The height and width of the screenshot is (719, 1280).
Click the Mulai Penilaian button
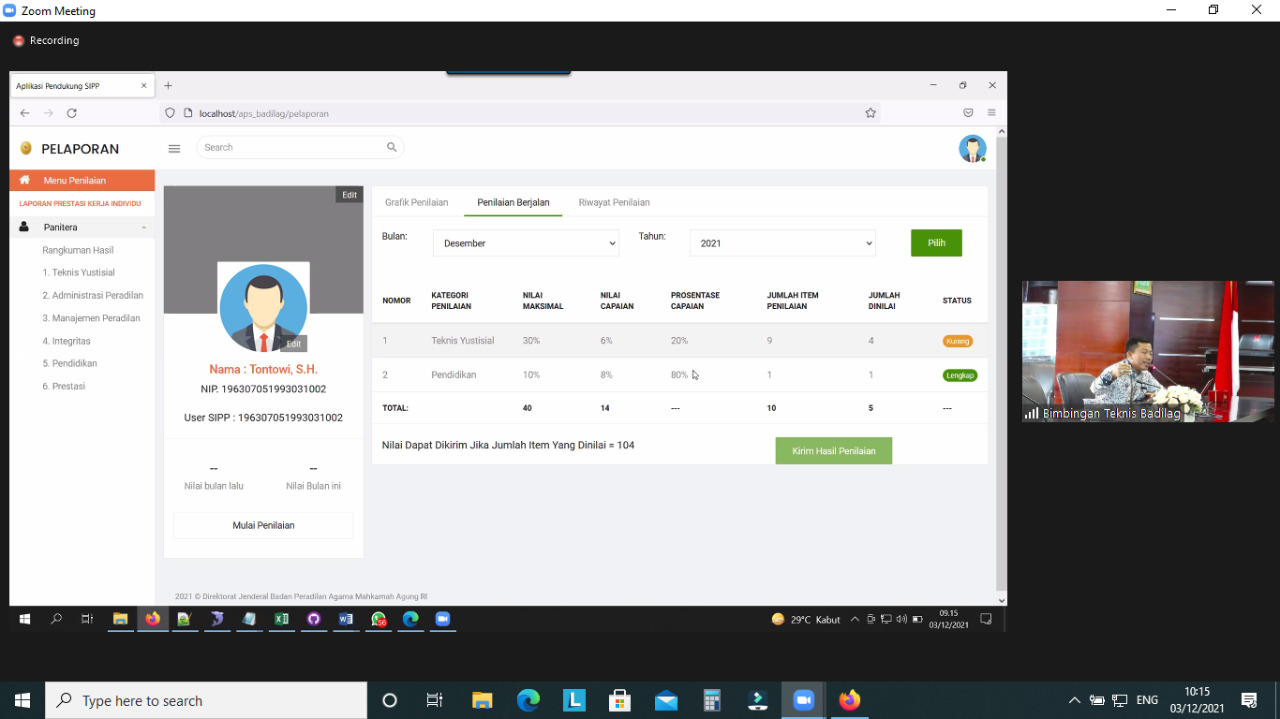coord(263,525)
